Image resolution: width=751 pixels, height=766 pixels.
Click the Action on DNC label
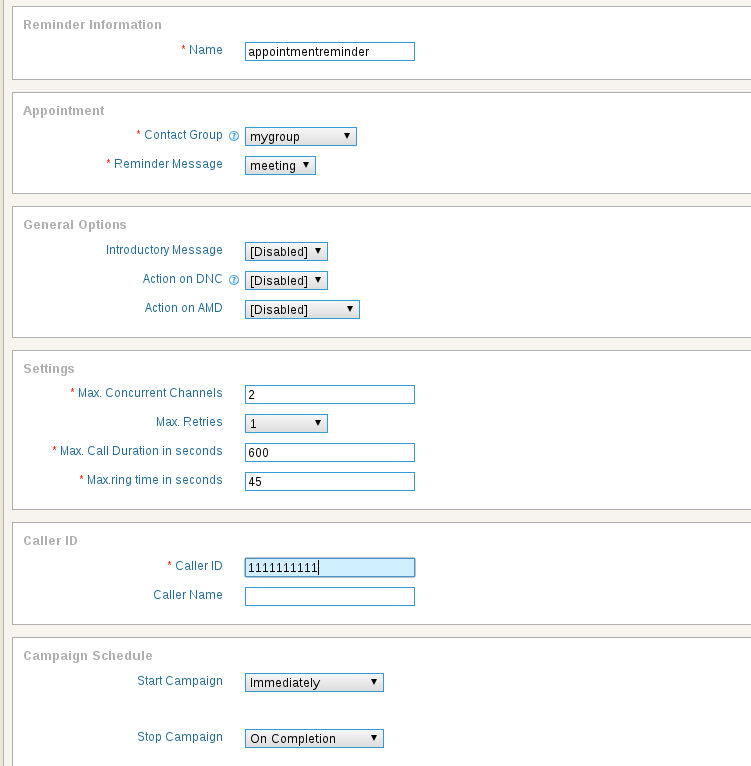click(182, 278)
